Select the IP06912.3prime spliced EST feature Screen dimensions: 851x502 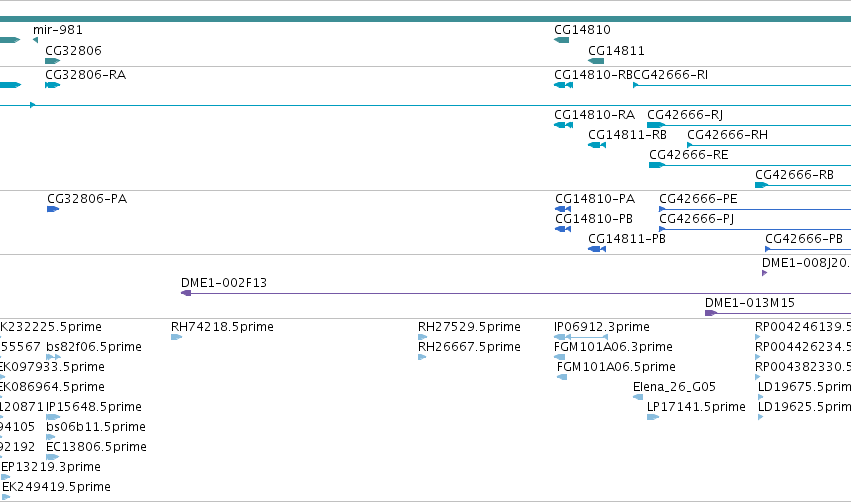point(581,337)
